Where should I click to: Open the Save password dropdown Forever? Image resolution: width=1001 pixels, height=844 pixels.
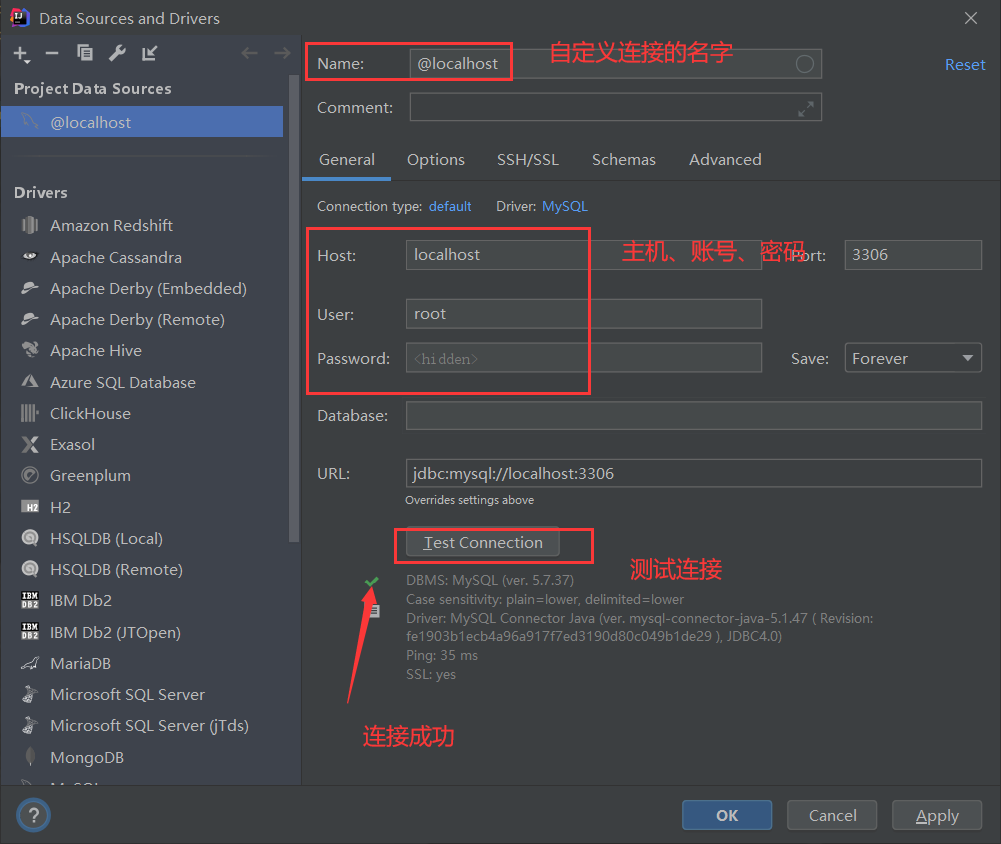click(x=913, y=358)
